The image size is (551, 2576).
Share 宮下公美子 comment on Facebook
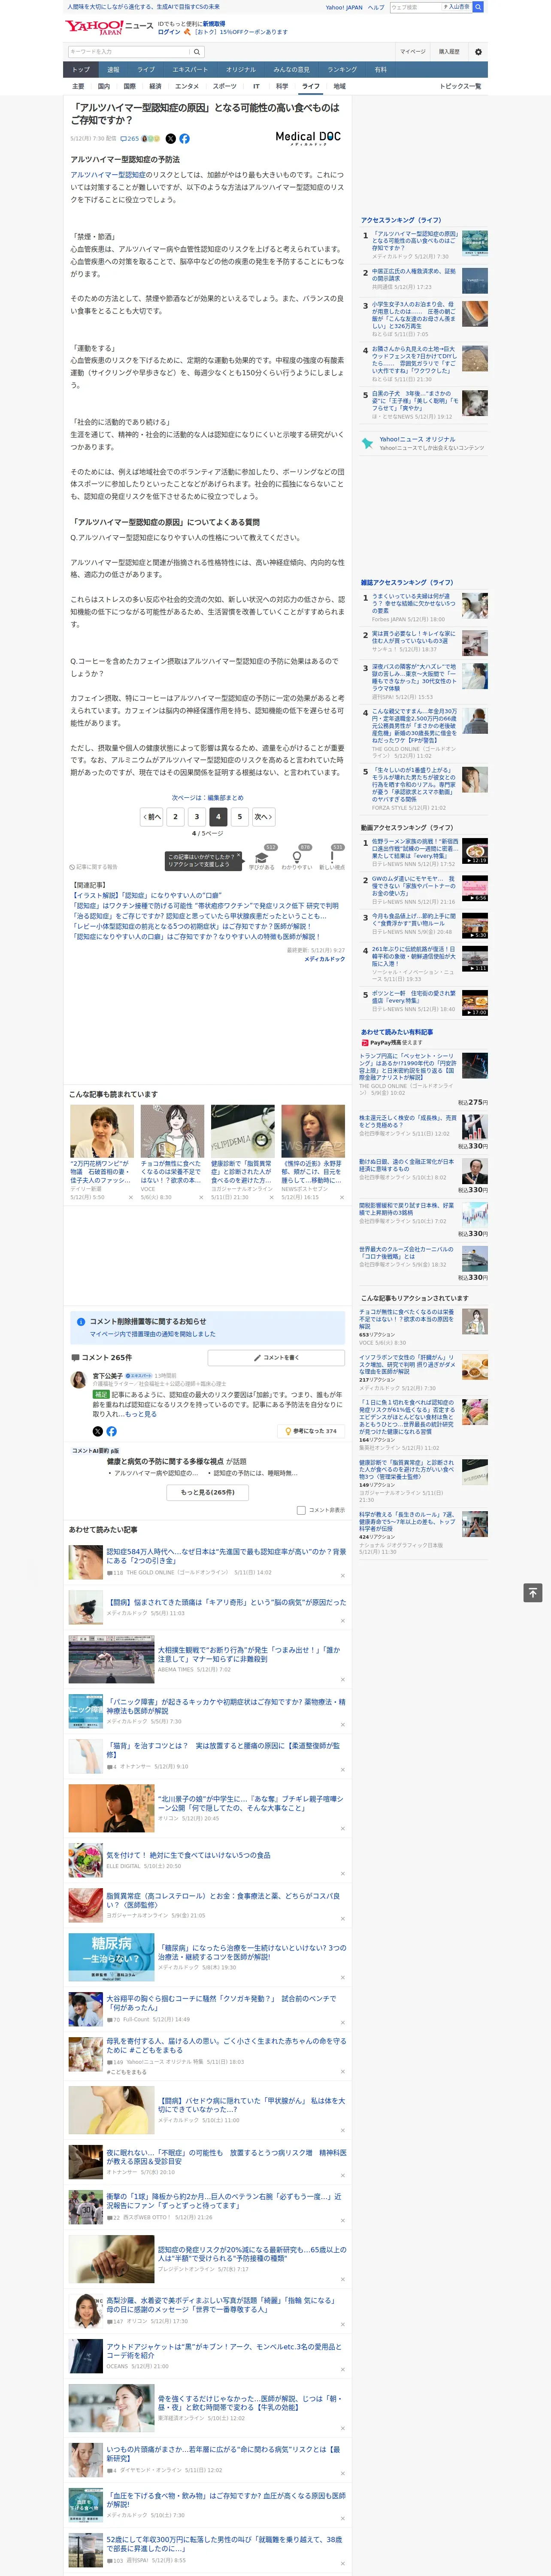(x=111, y=1431)
